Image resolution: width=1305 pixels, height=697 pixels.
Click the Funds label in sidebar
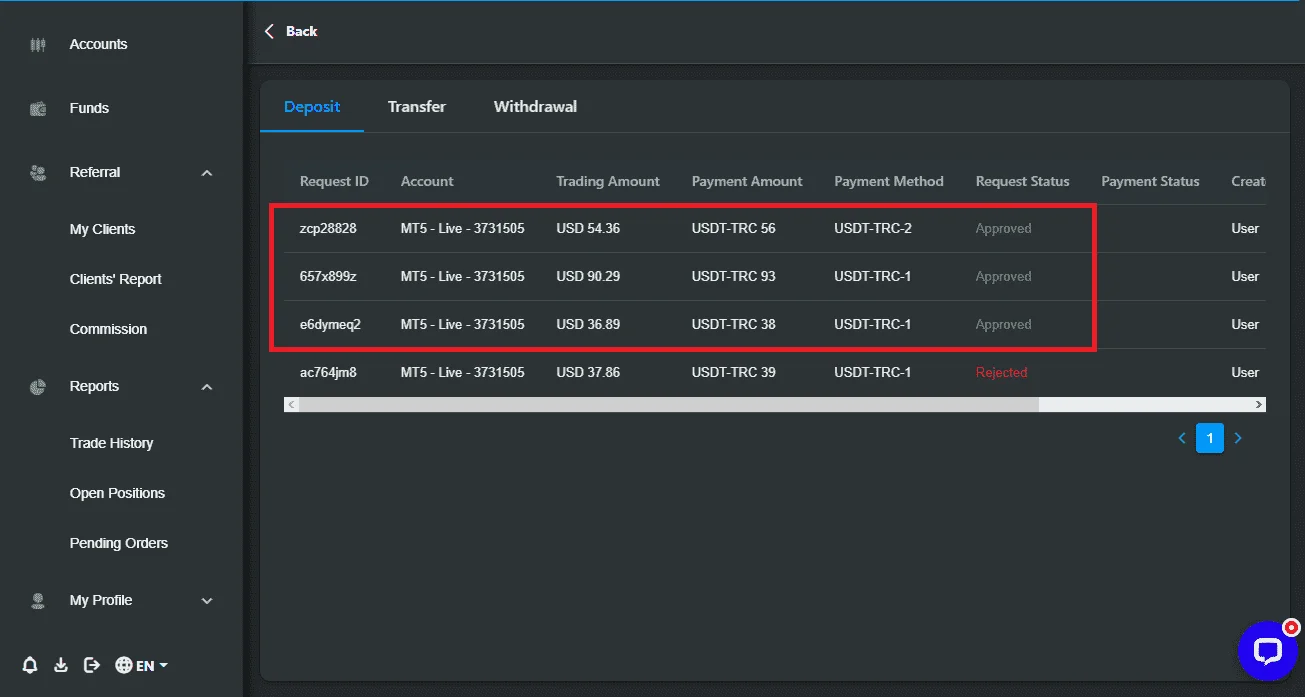[89, 109]
